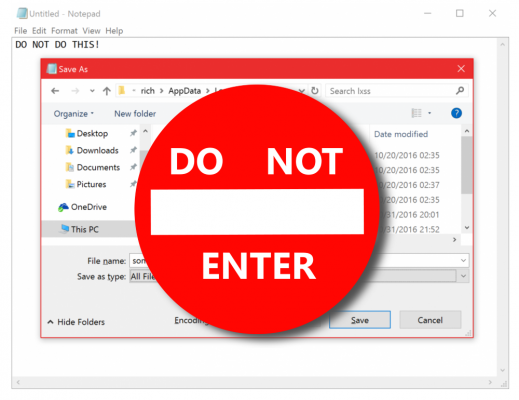Click the search magnifier icon
The height and width of the screenshot is (400, 519).
[460, 90]
